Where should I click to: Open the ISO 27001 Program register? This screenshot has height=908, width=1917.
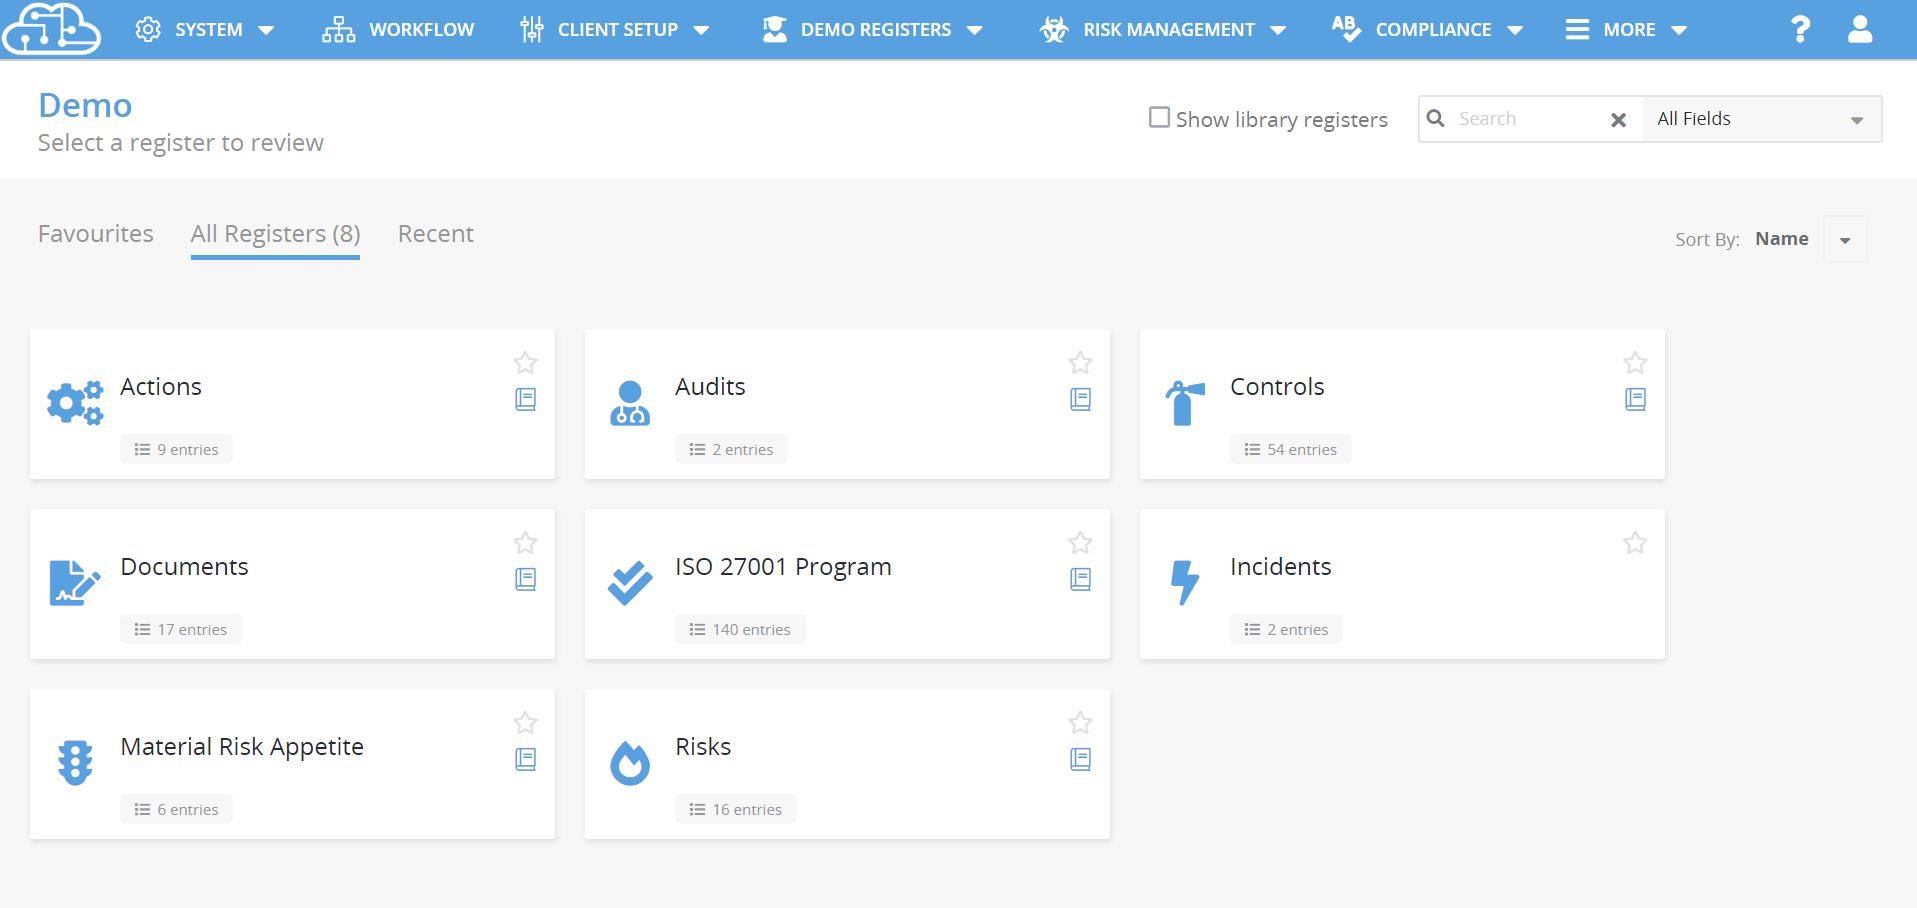783,567
